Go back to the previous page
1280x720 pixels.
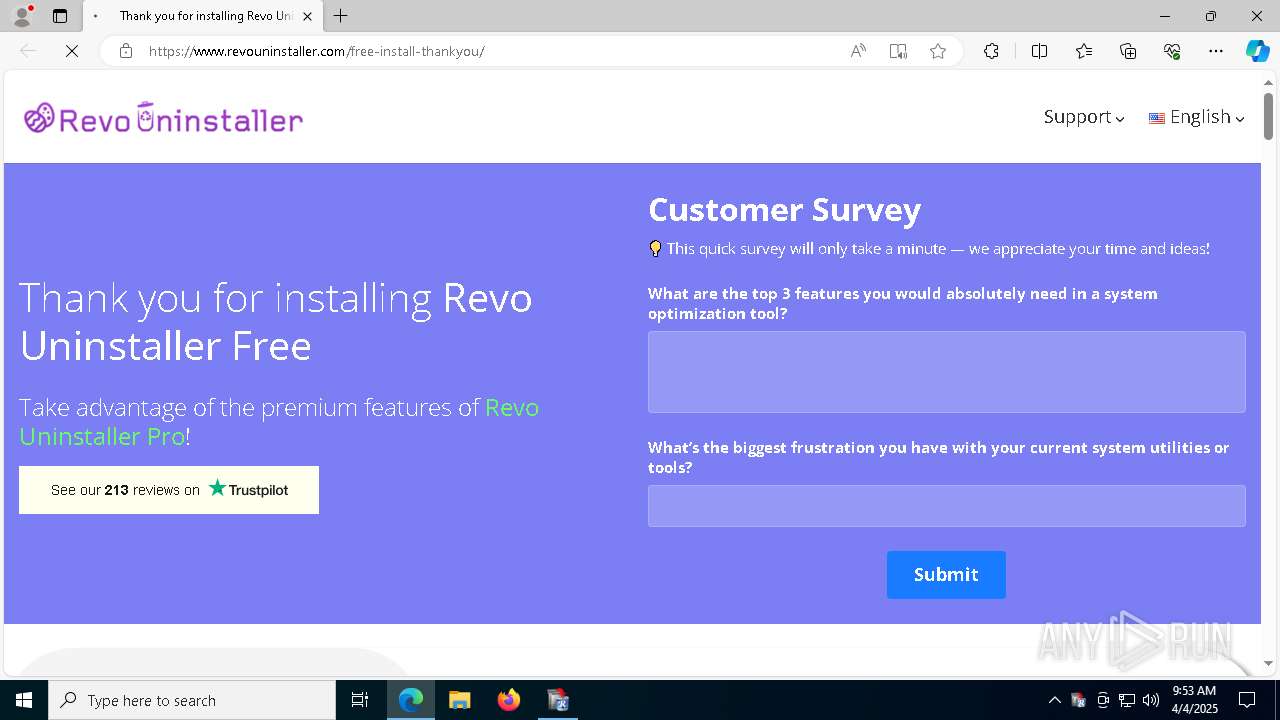coord(28,51)
